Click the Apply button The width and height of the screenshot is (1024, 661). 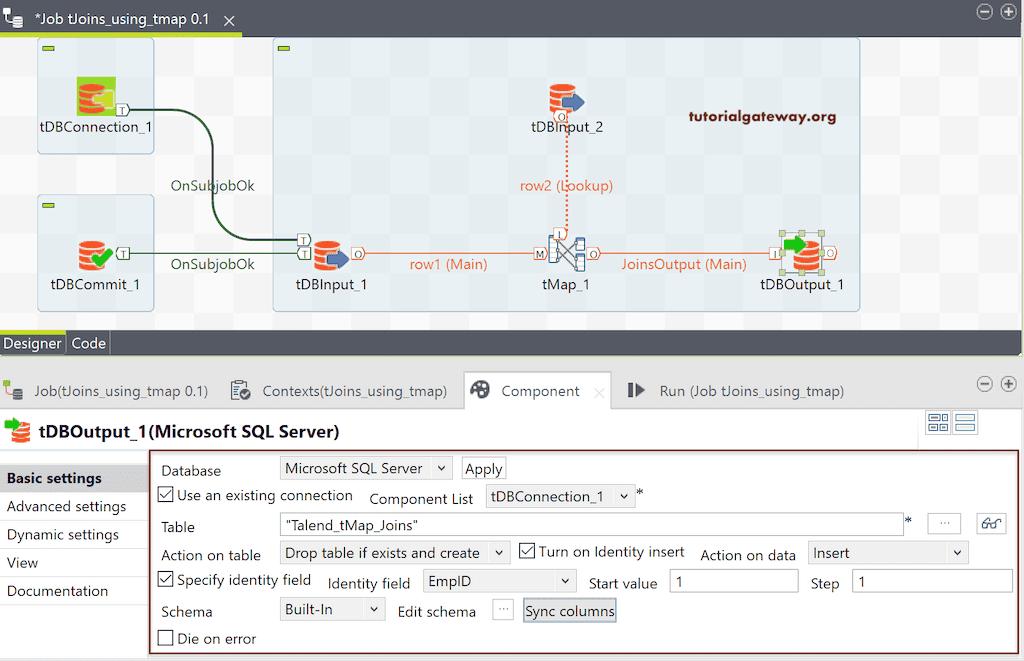click(x=483, y=468)
